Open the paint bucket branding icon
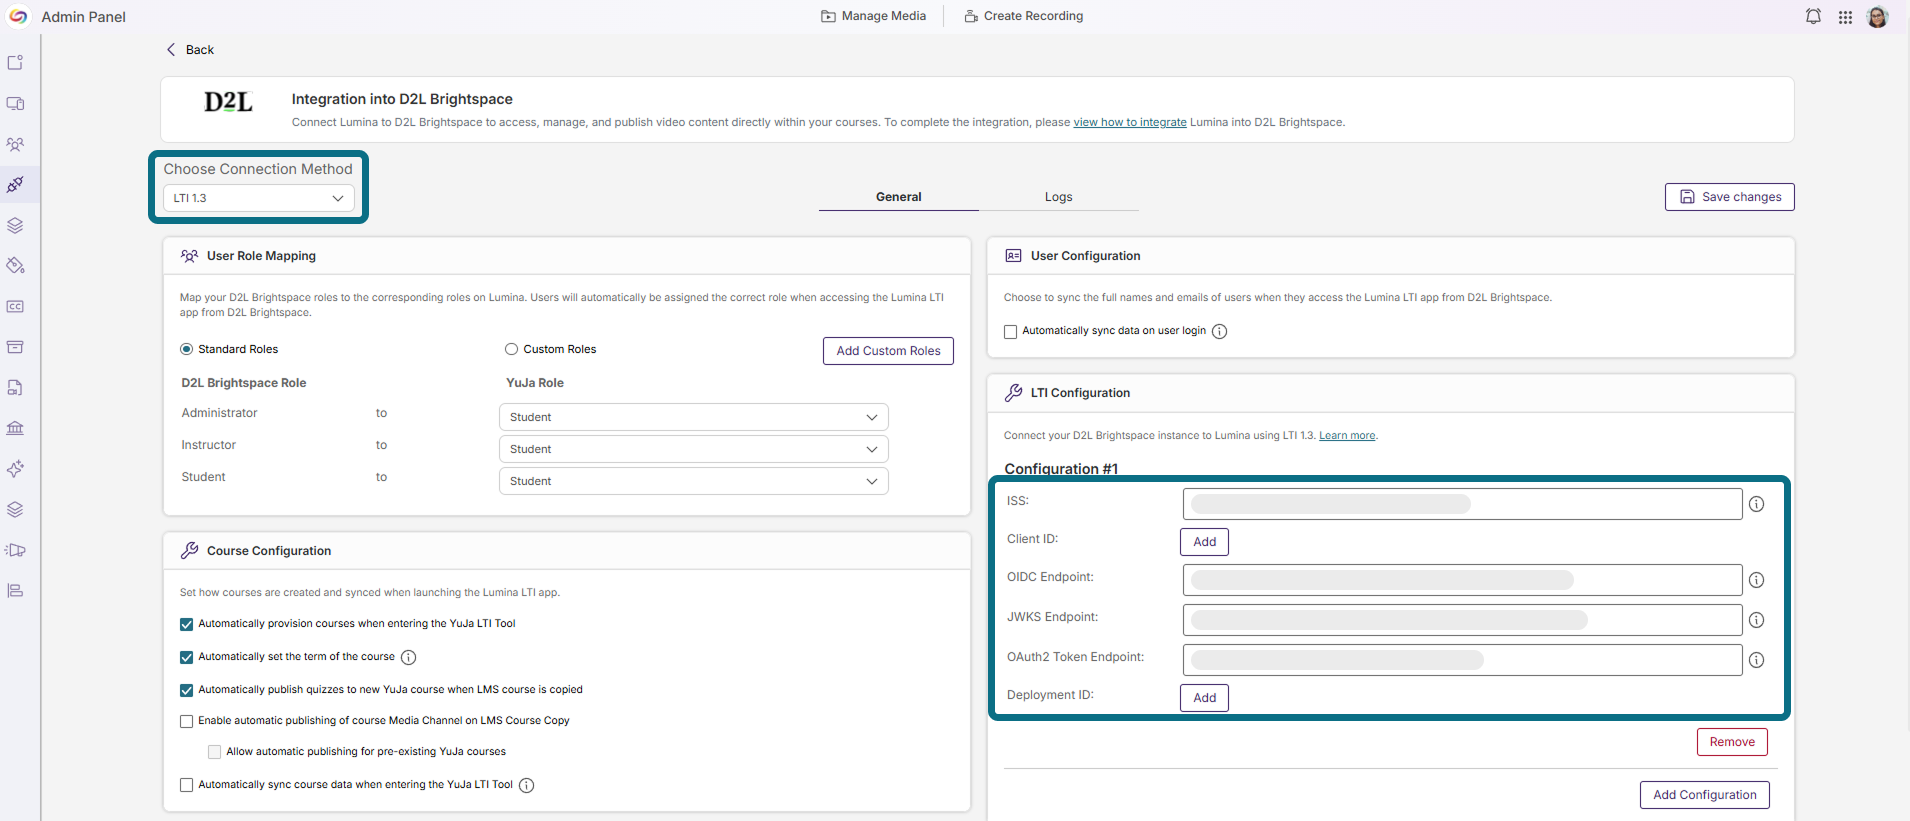 pos(15,266)
